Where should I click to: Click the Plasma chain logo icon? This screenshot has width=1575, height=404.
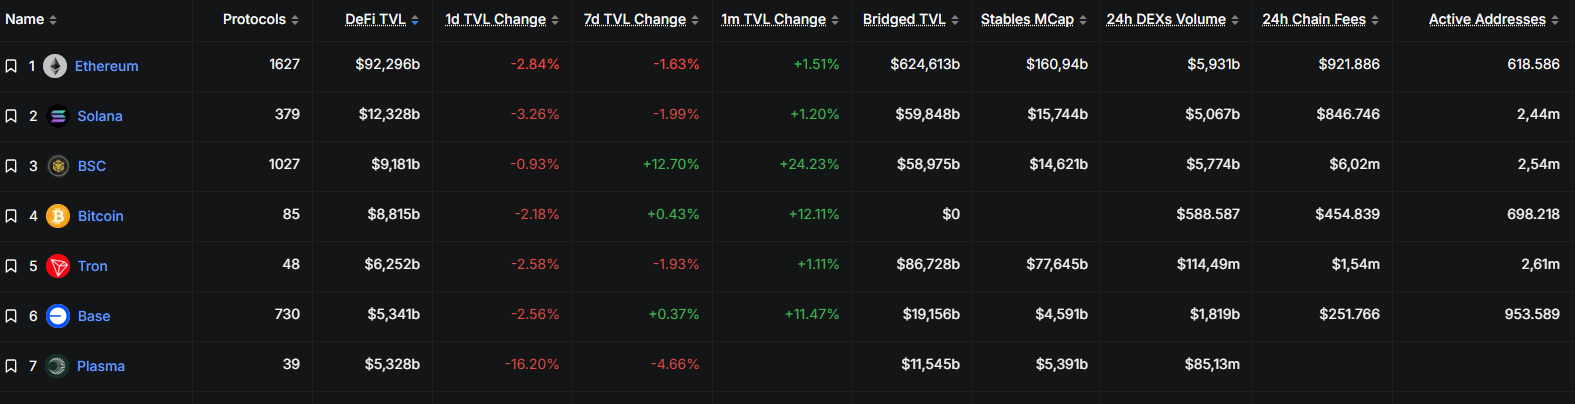pyautogui.click(x=57, y=366)
